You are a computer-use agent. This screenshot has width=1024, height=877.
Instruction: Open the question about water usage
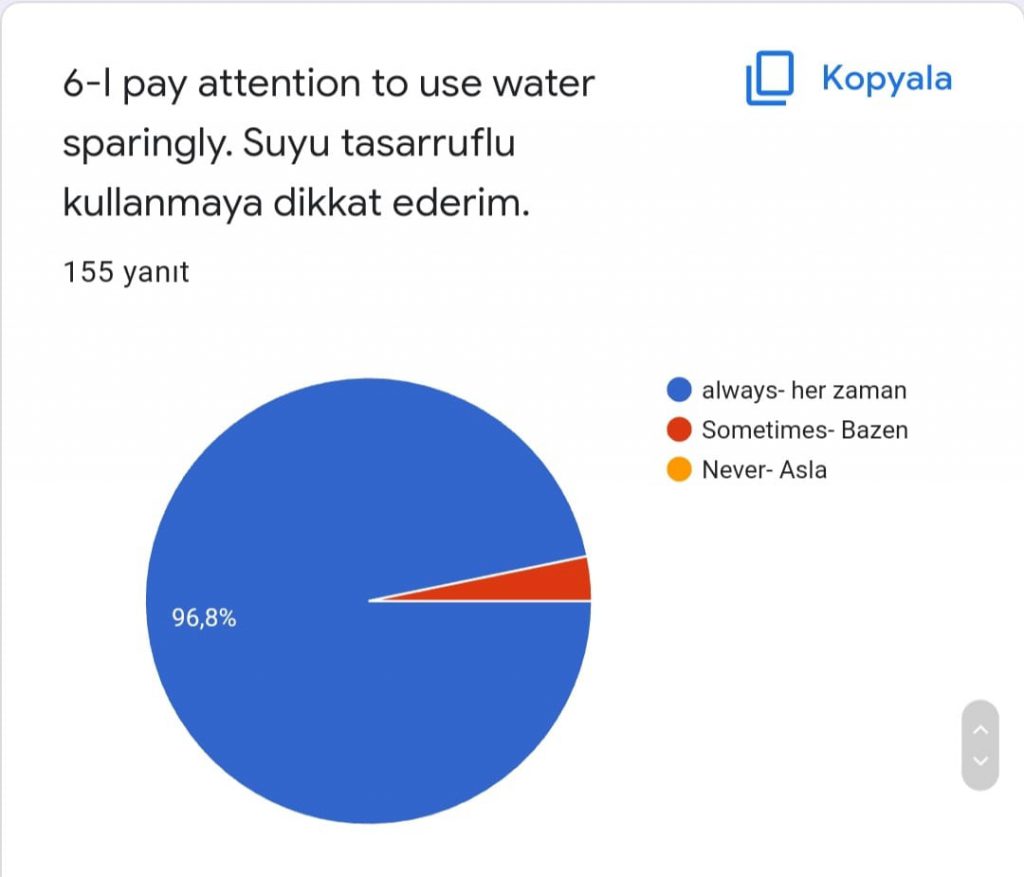click(330, 143)
